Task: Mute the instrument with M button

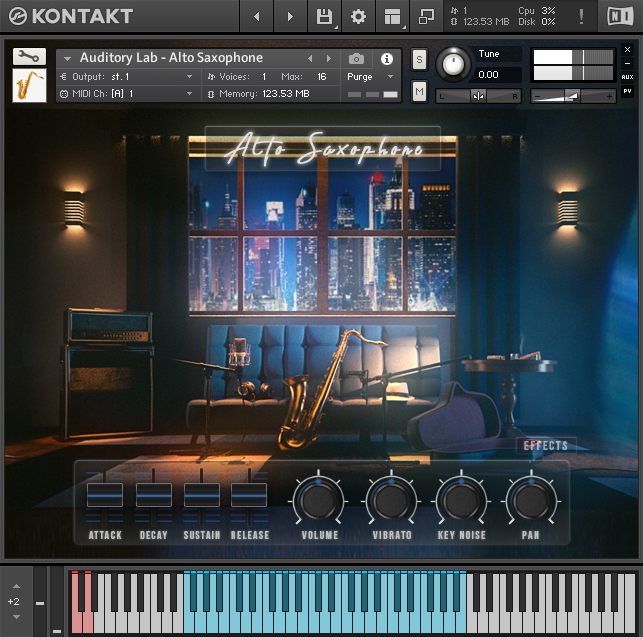Action: pos(419,91)
